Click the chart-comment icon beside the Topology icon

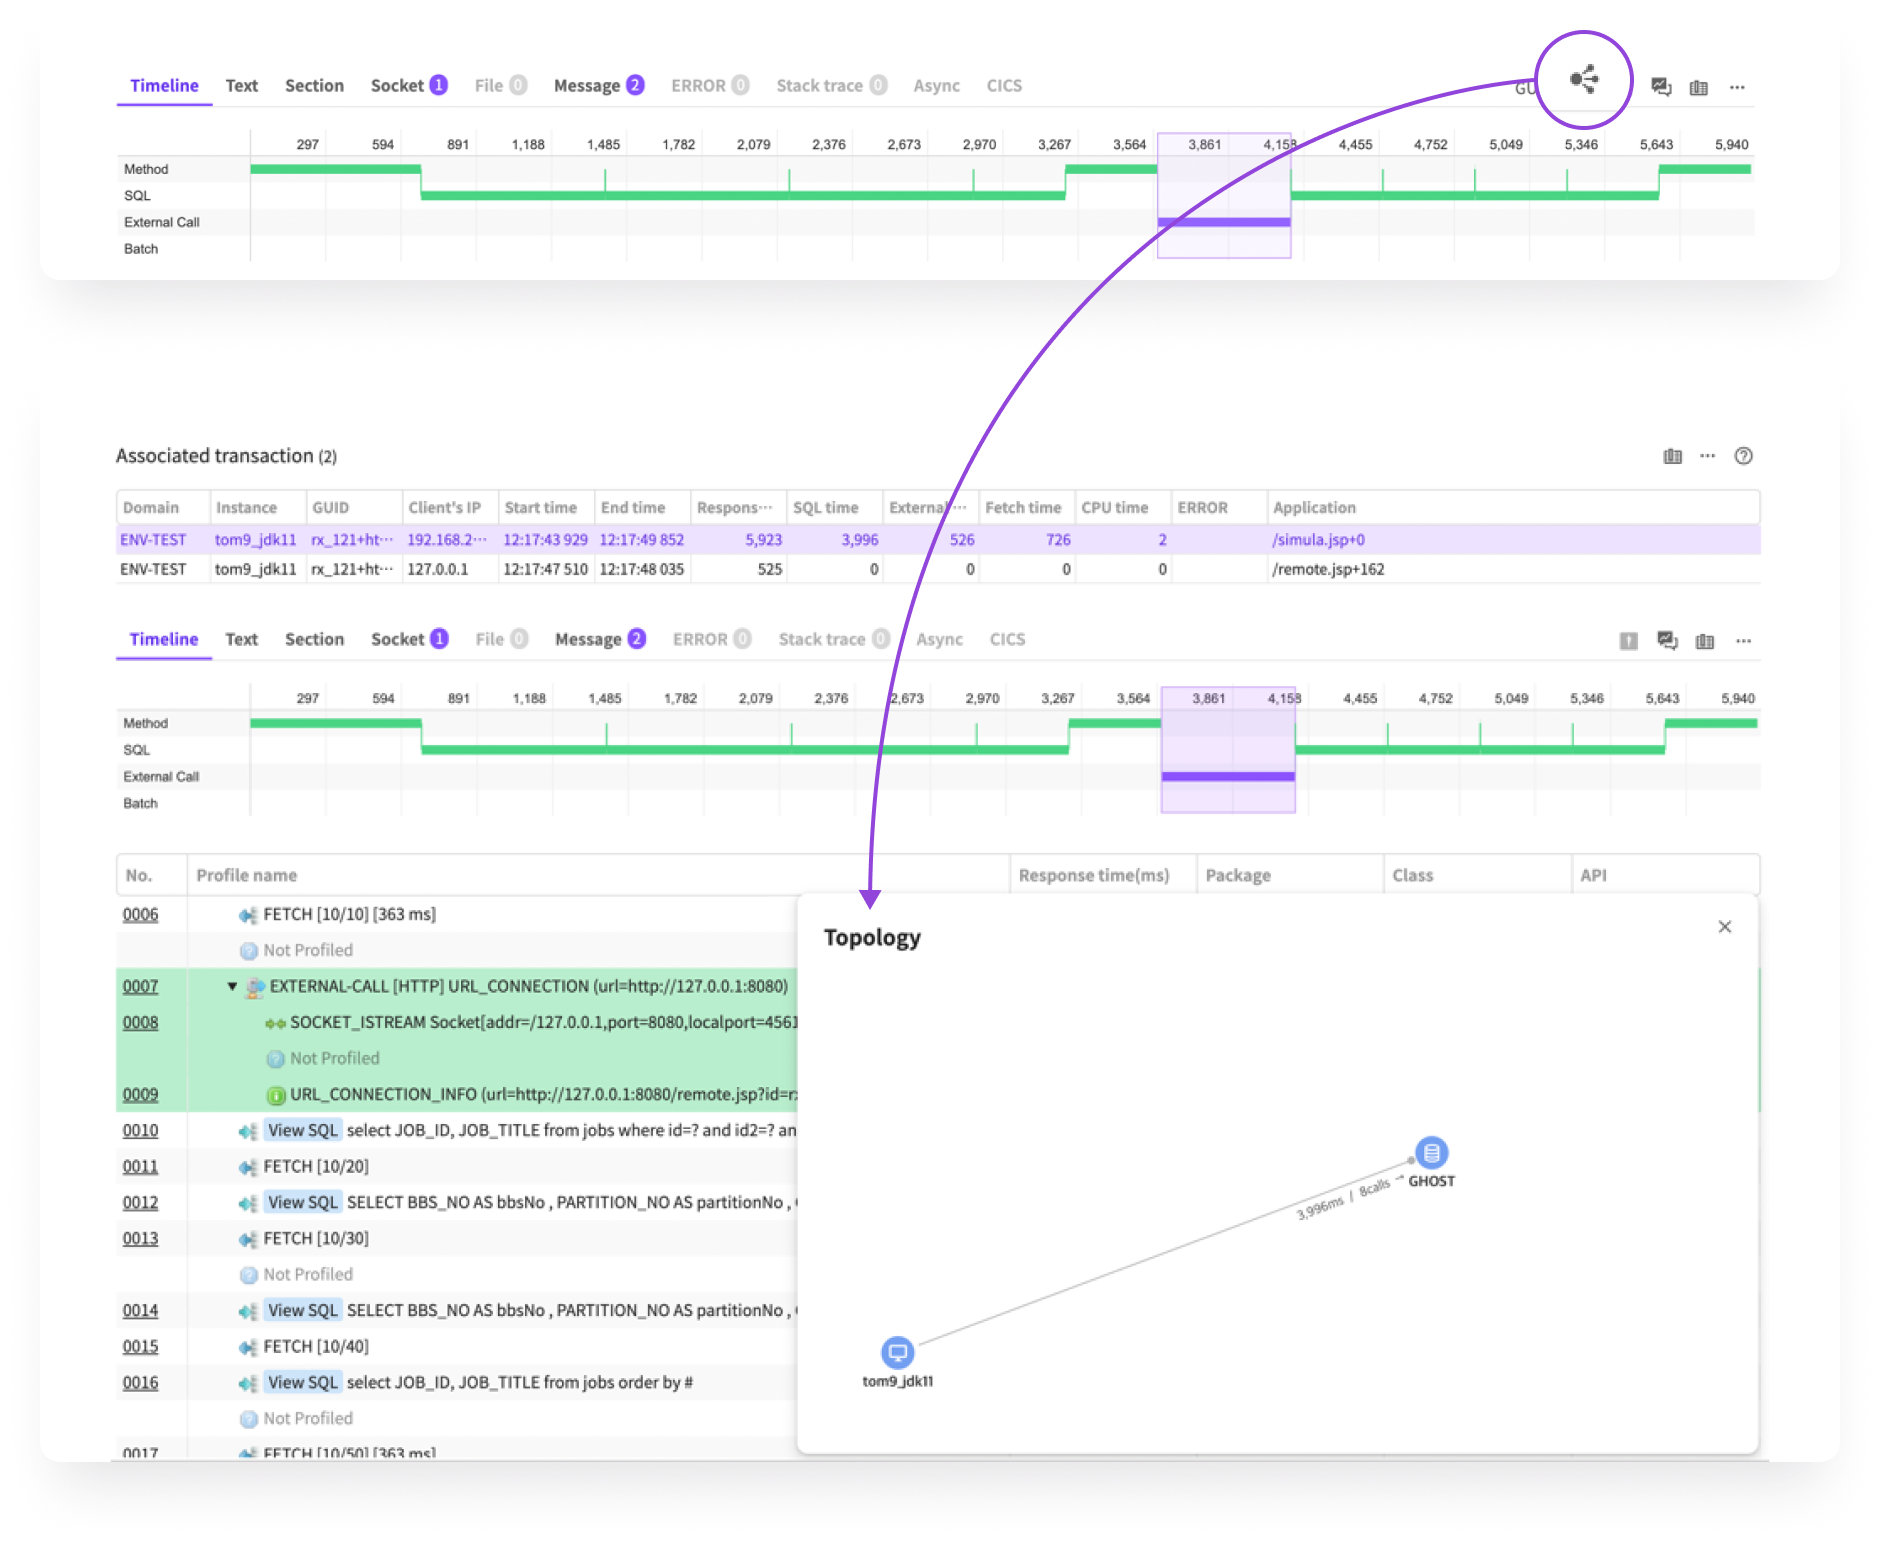[x=1661, y=87]
